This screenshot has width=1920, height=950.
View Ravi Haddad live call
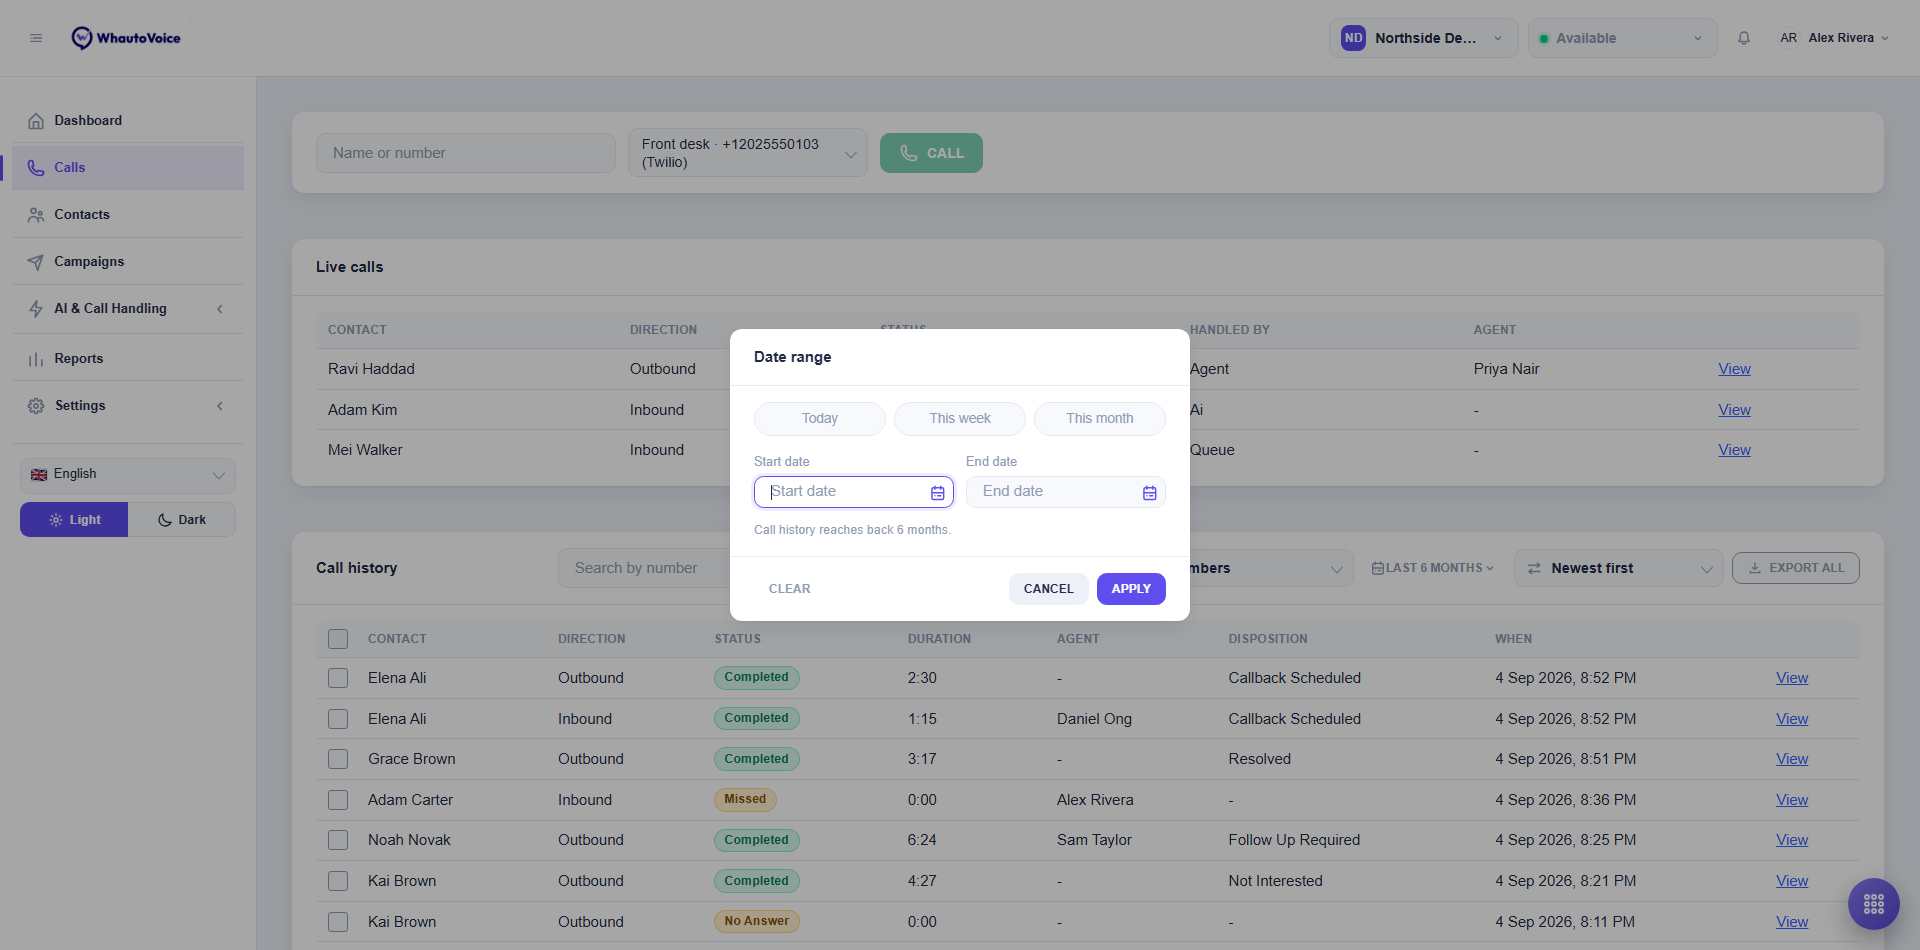click(x=1734, y=369)
